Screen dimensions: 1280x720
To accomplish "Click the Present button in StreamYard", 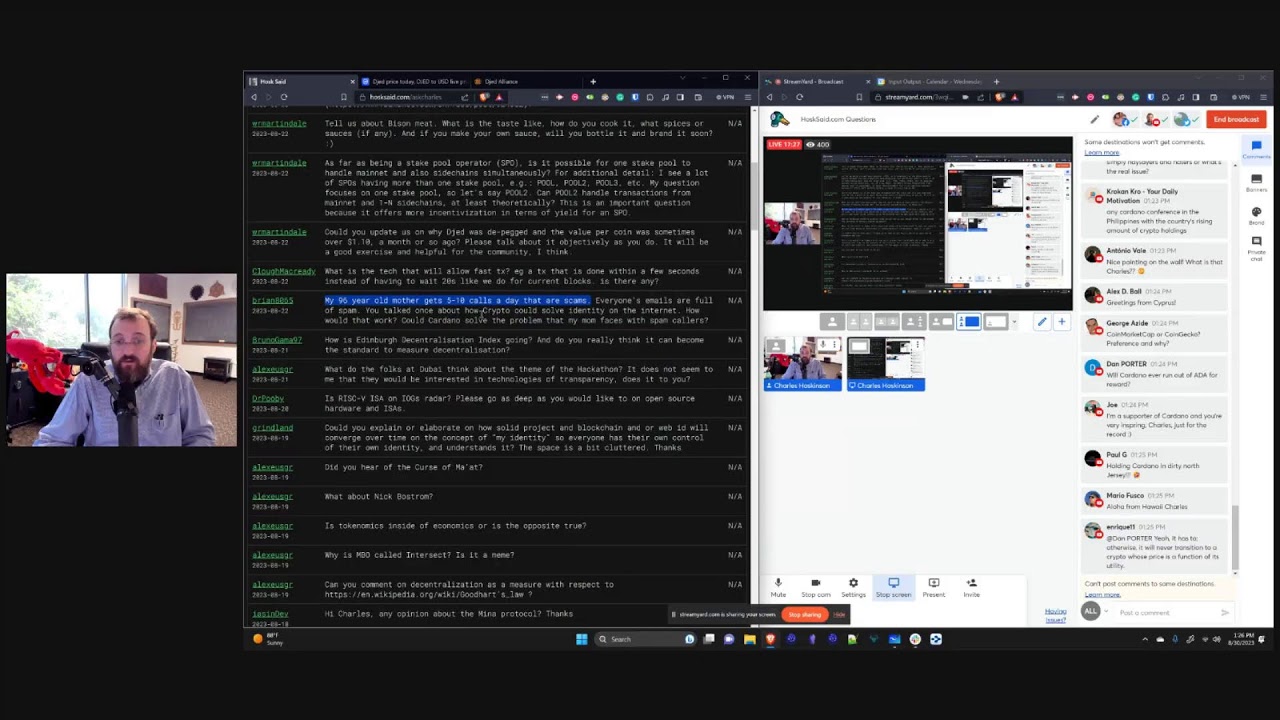I will coord(933,587).
